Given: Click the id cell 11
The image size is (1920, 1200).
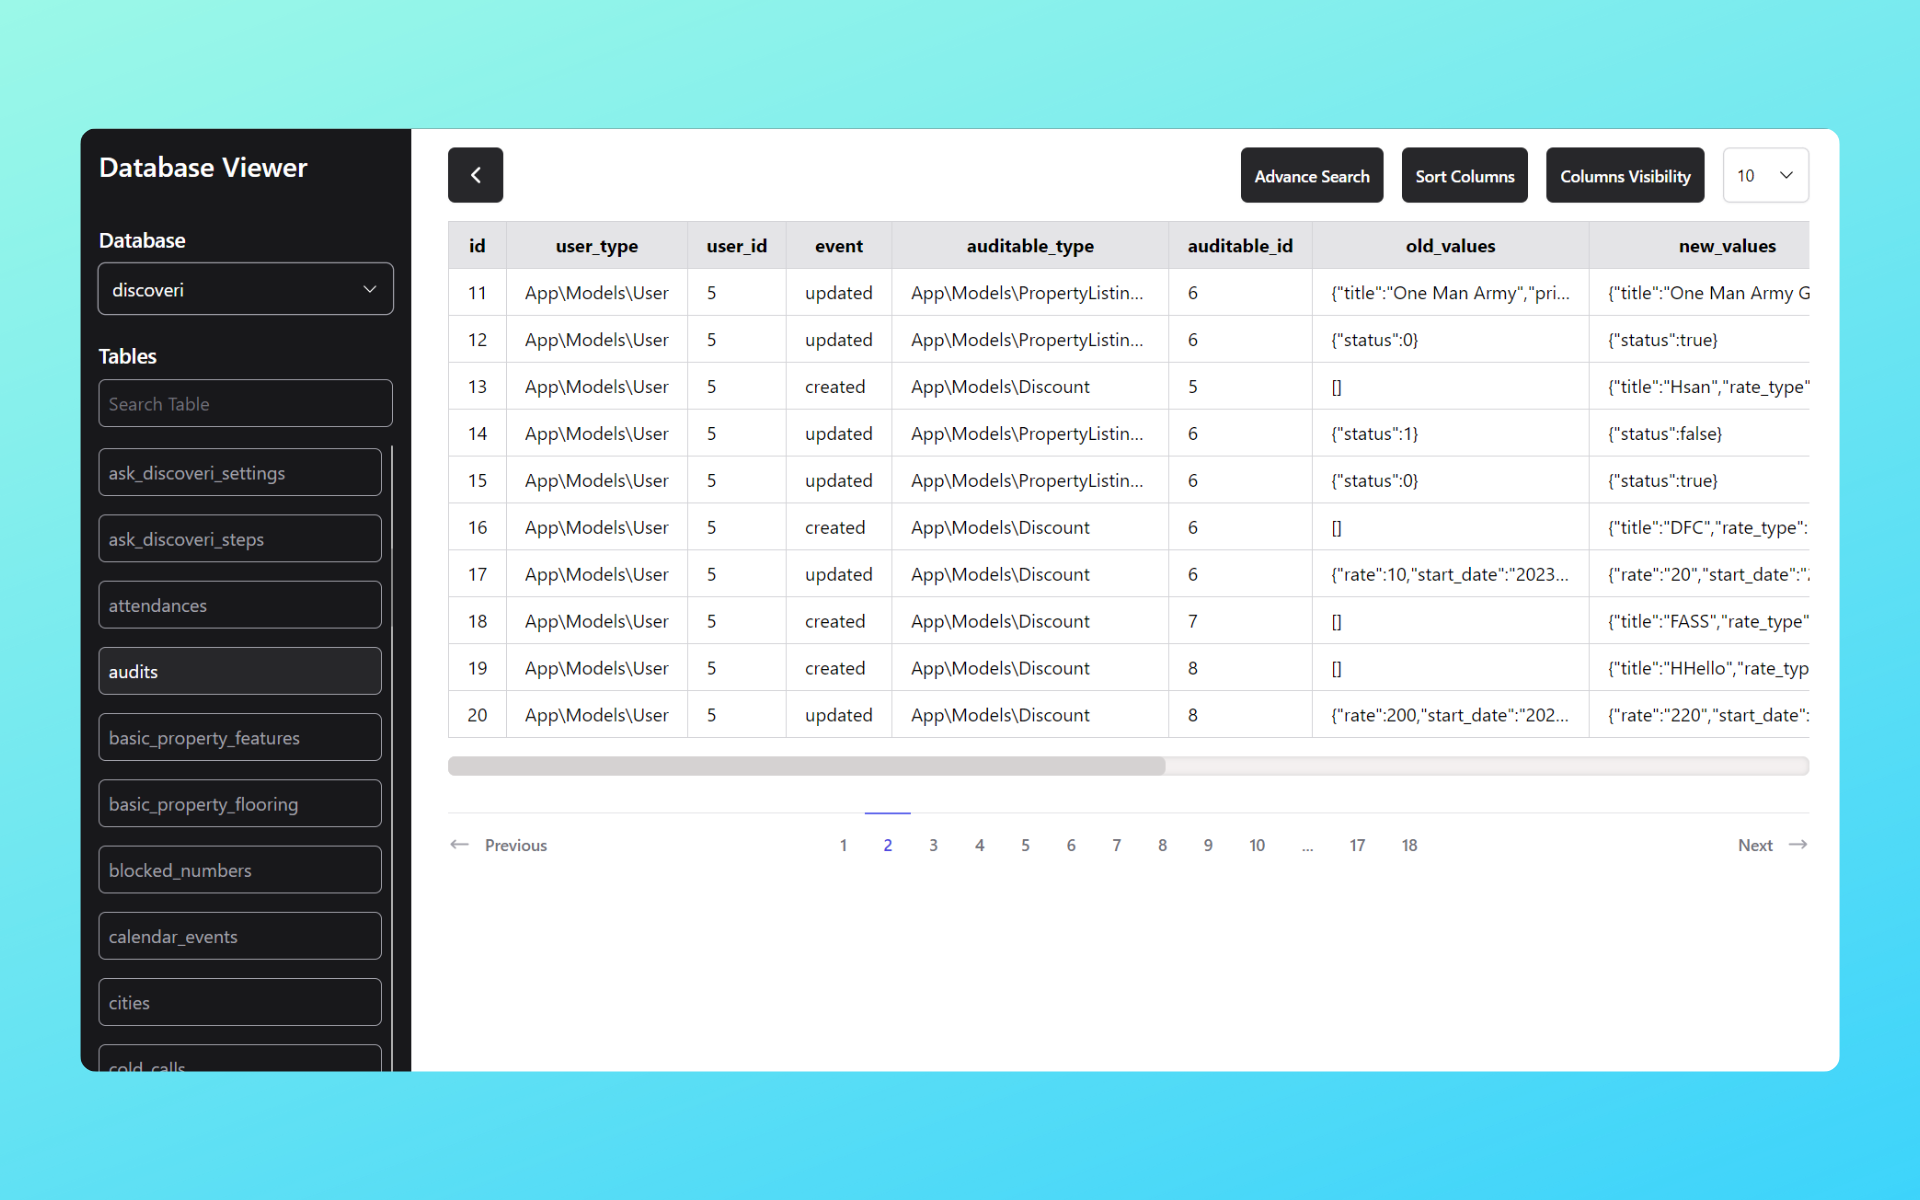Looking at the screenshot, I should pyautogui.click(x=477, y=293).
